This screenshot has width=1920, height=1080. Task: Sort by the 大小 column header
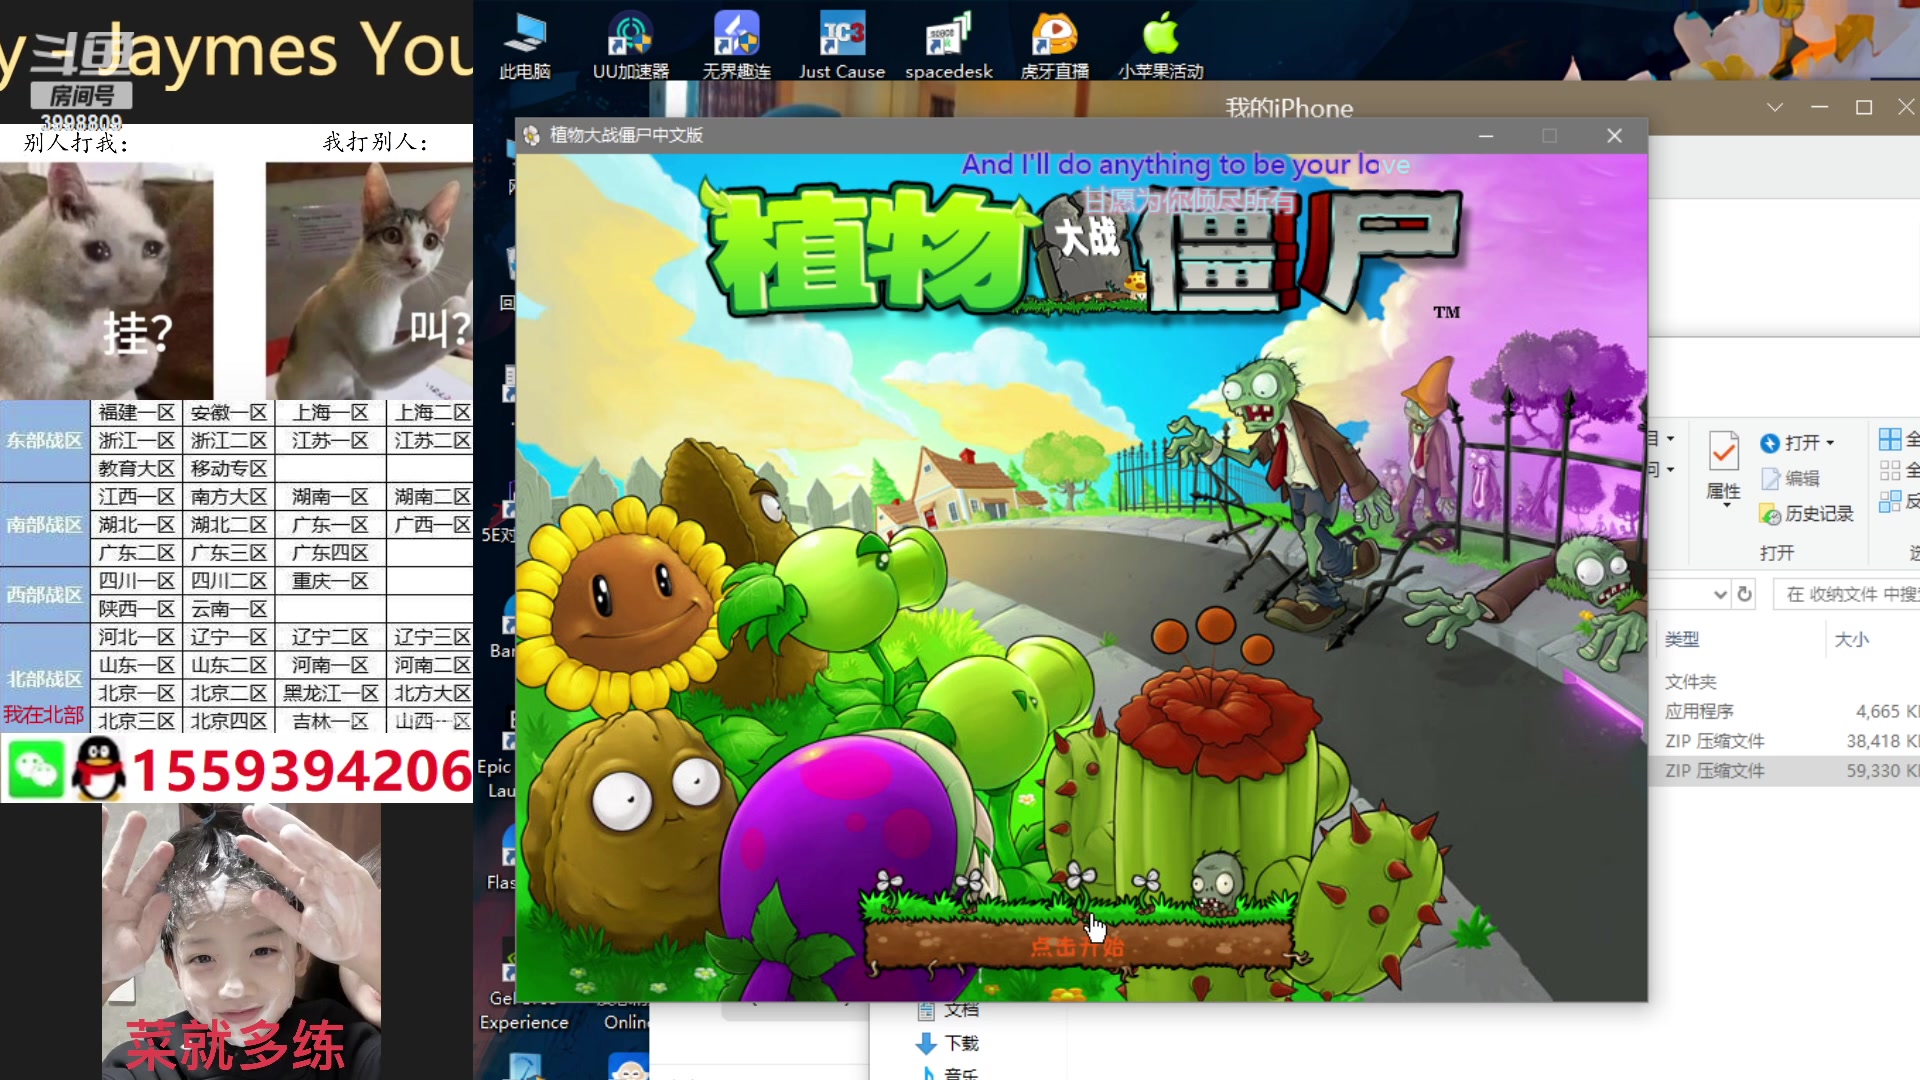pos(1851,639)
